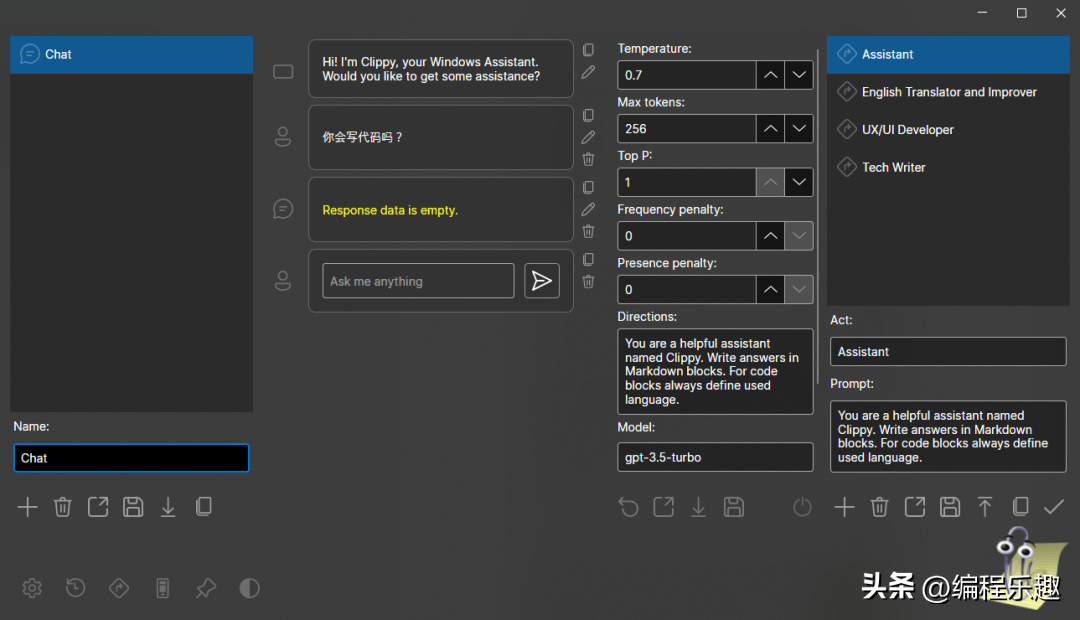This screenshot has width=1080, height=620.
Task: Apply the selected prompt with the checkmark icon
Action: click(x=1053, y=507)
